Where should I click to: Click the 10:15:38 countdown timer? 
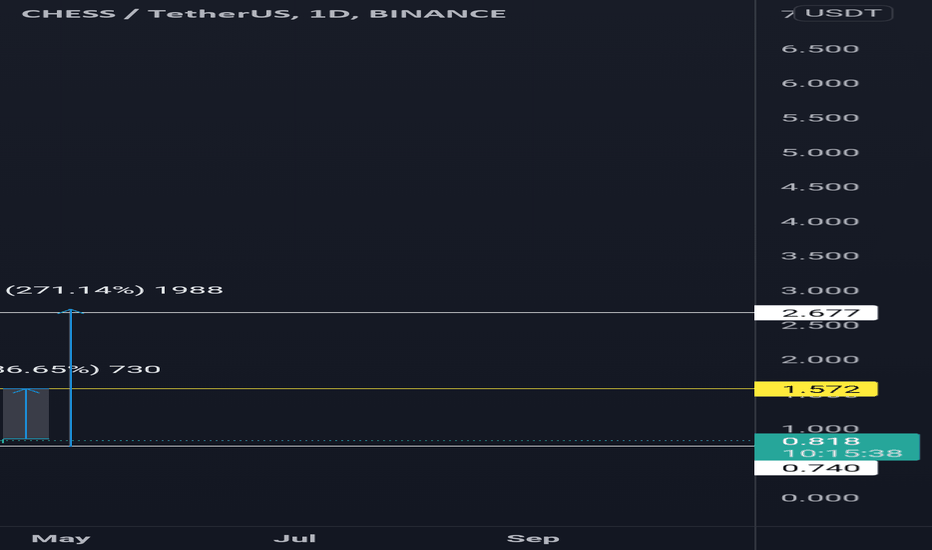click(x=843, y=454)
